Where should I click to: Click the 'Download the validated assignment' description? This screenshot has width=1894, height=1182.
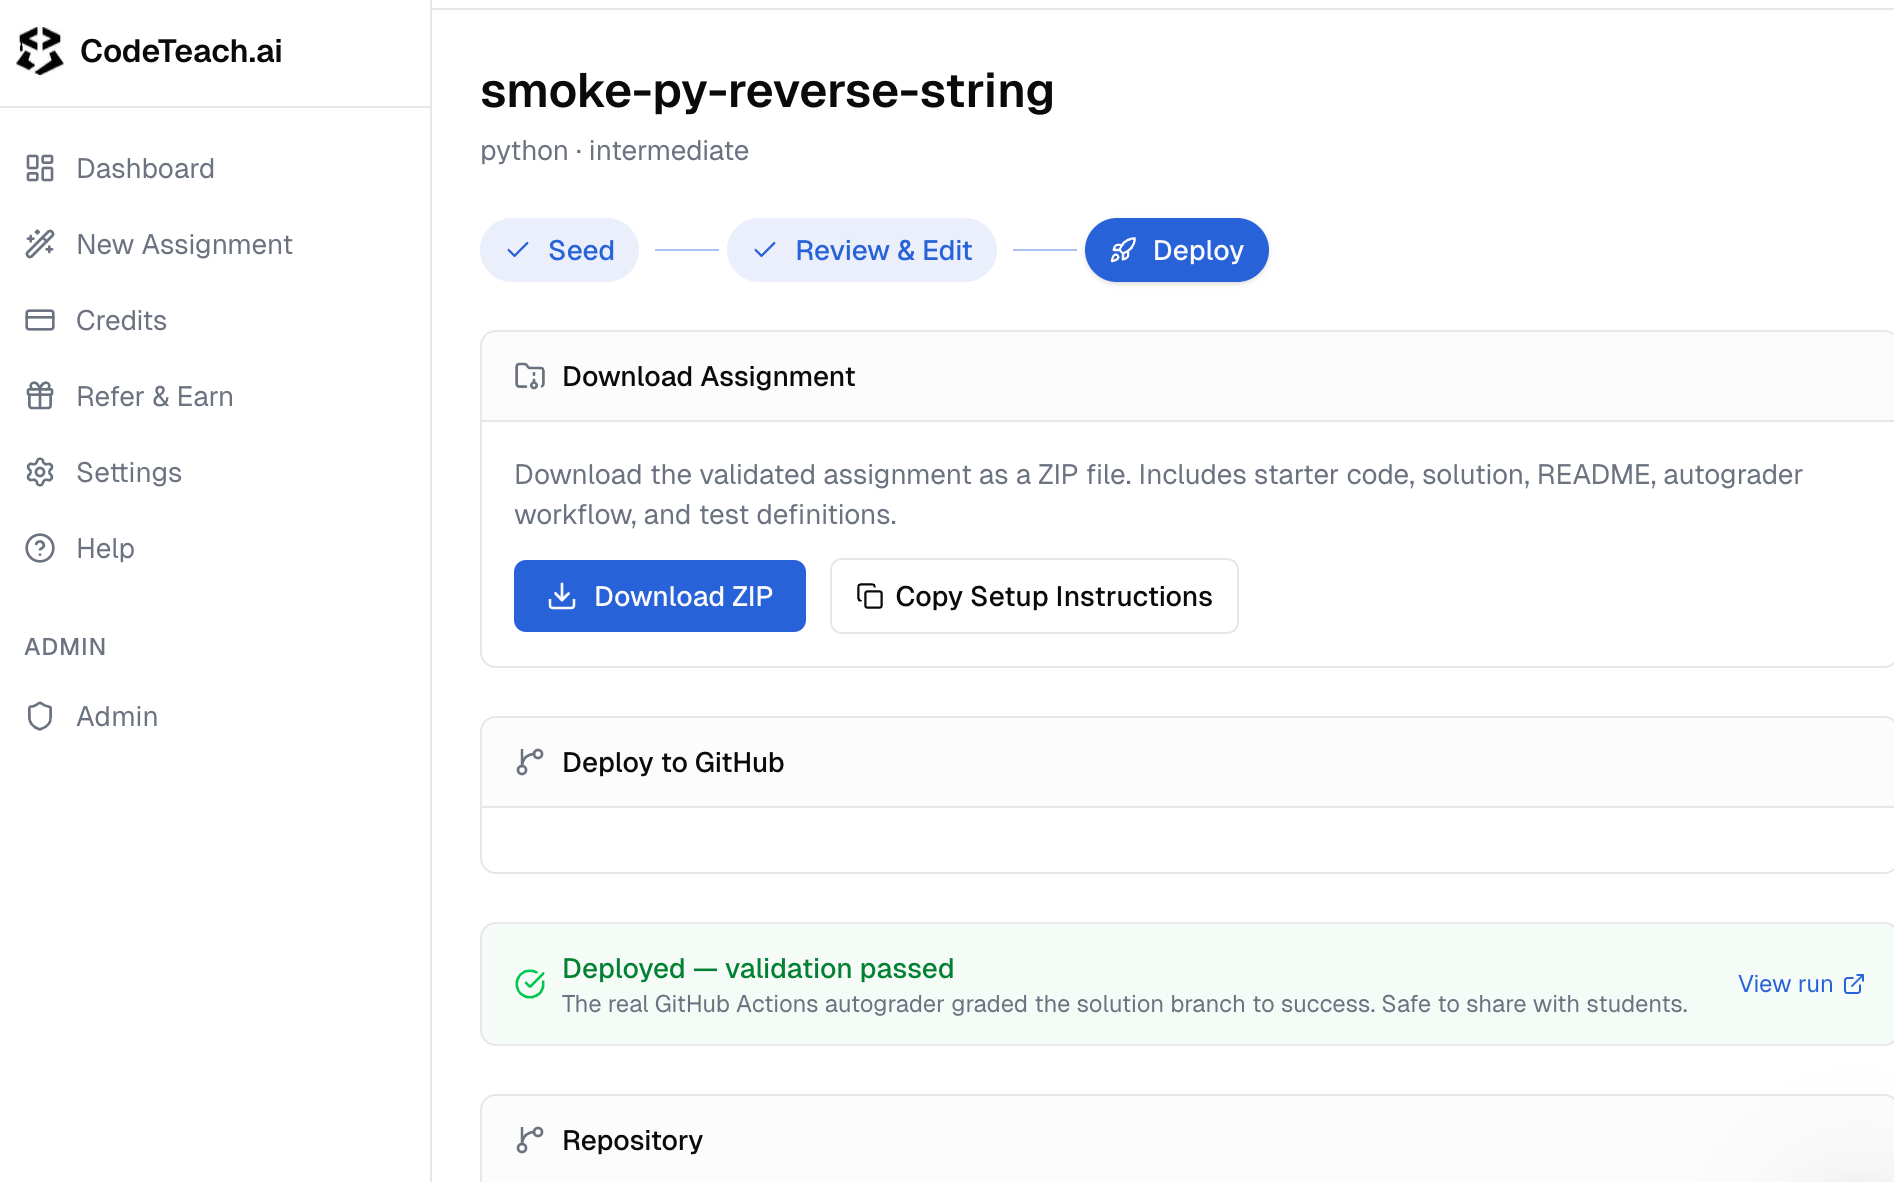pyautogui.click(x=1158, y=494)
